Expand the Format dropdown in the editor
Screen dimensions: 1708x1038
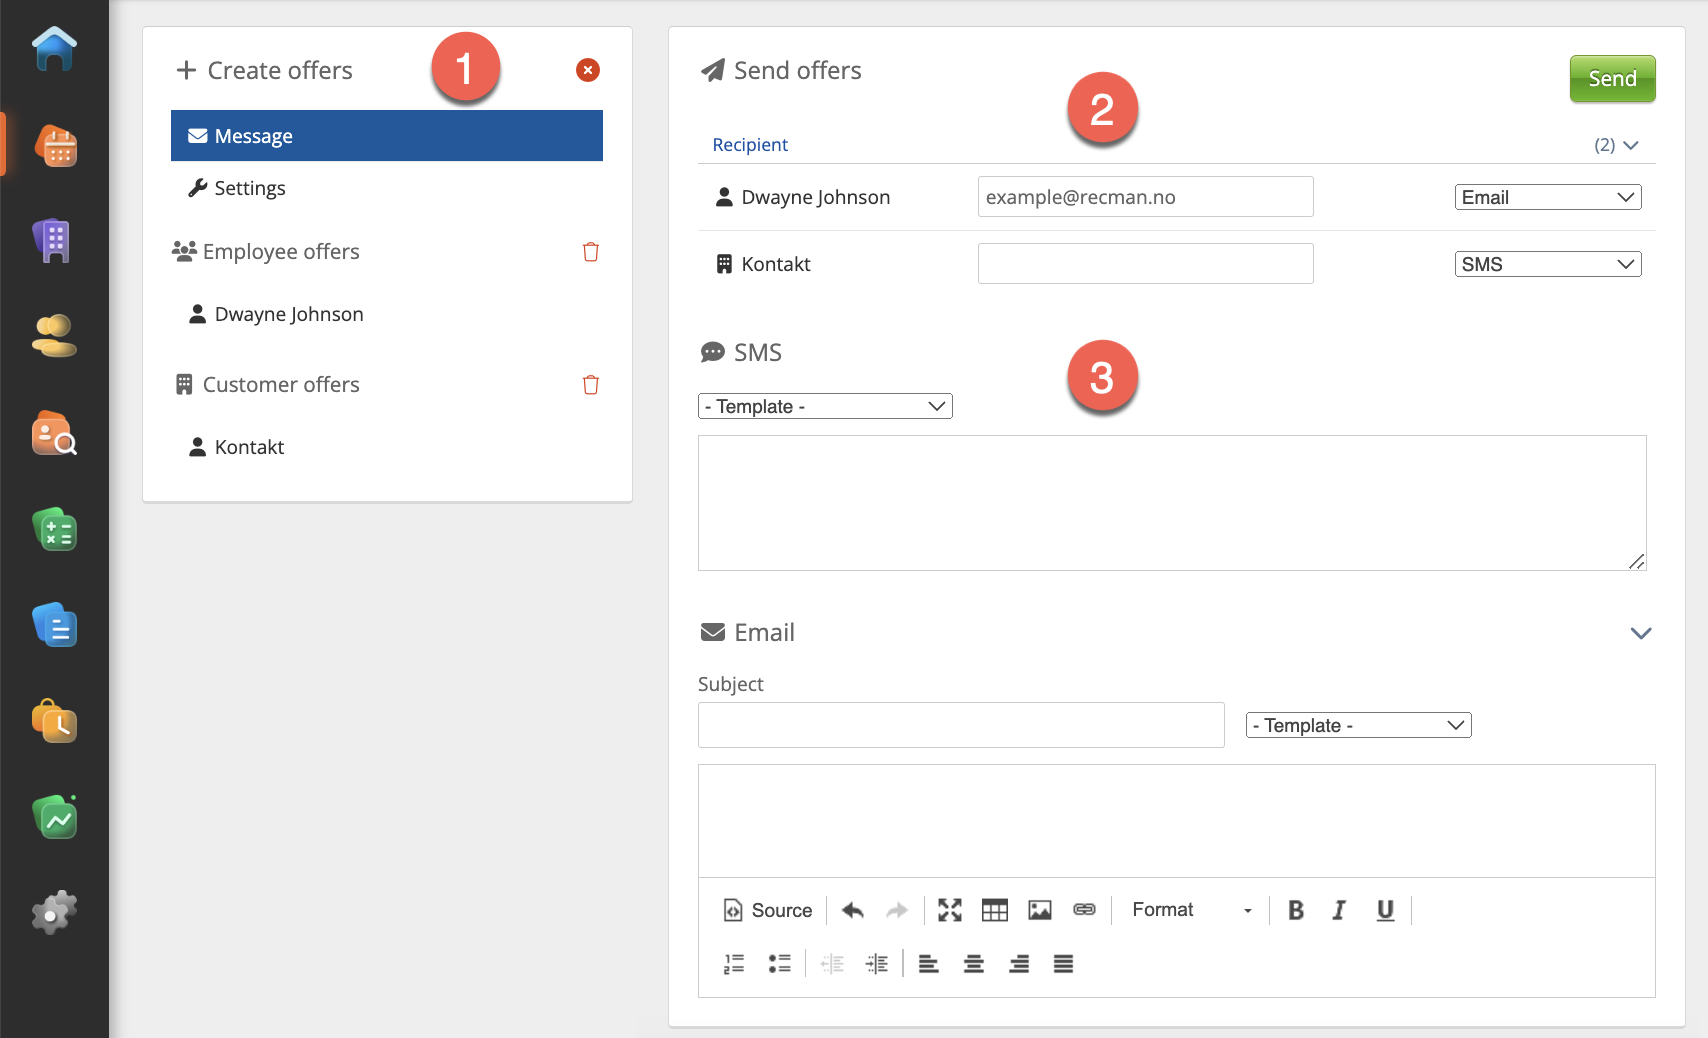click(x=1191, y=910)
